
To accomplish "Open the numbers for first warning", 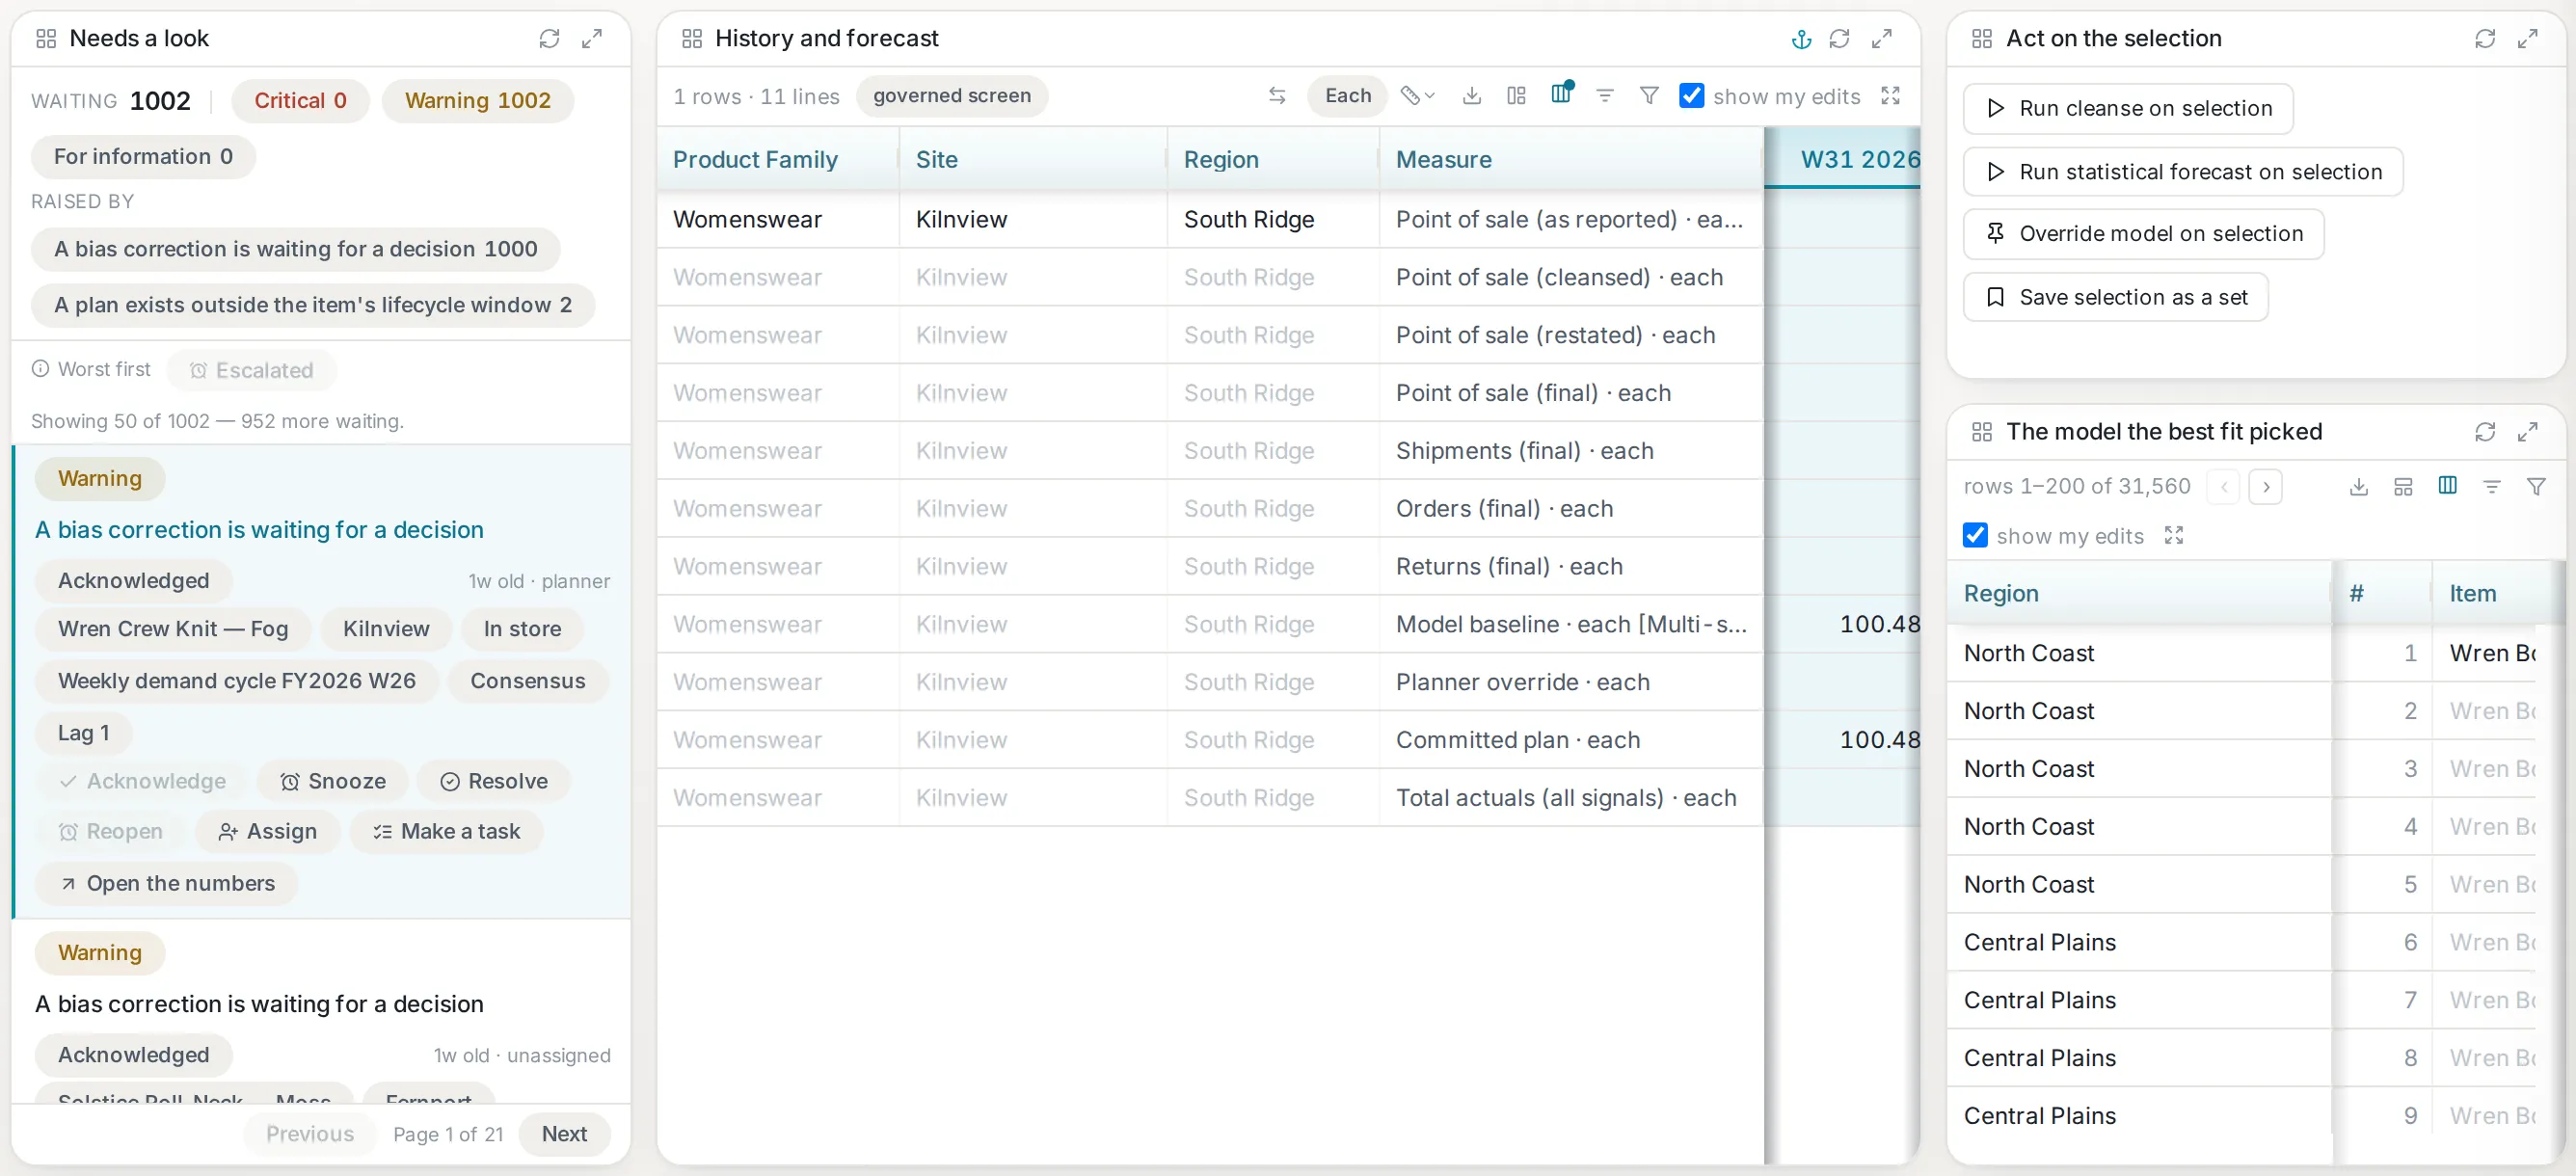I will [166, 883].
